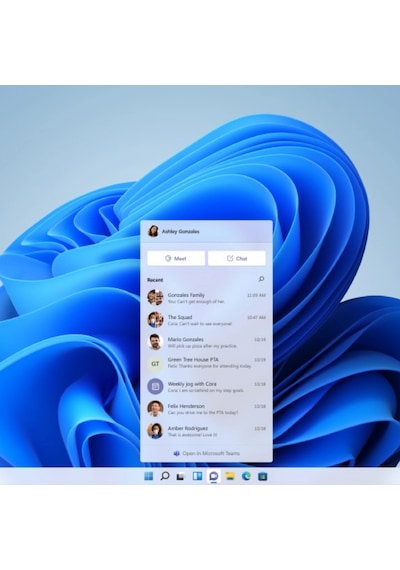Open chat with Amber Rodriguez
400x570 pixels.
click(x=206, y=431)
